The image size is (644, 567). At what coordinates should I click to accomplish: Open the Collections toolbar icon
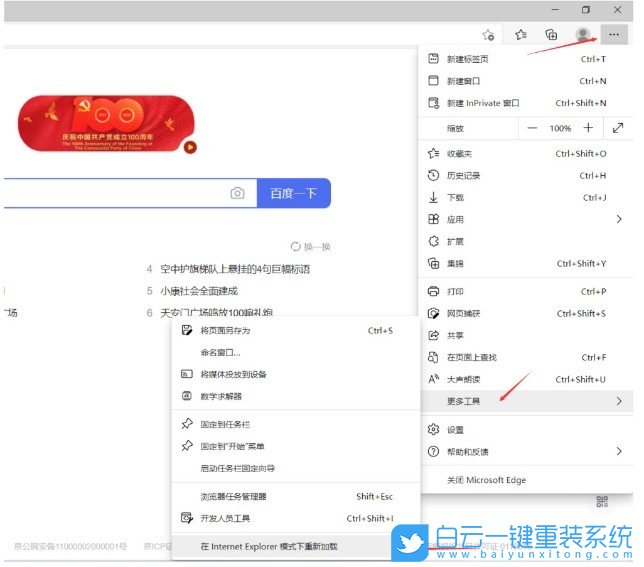coord(551,34)
